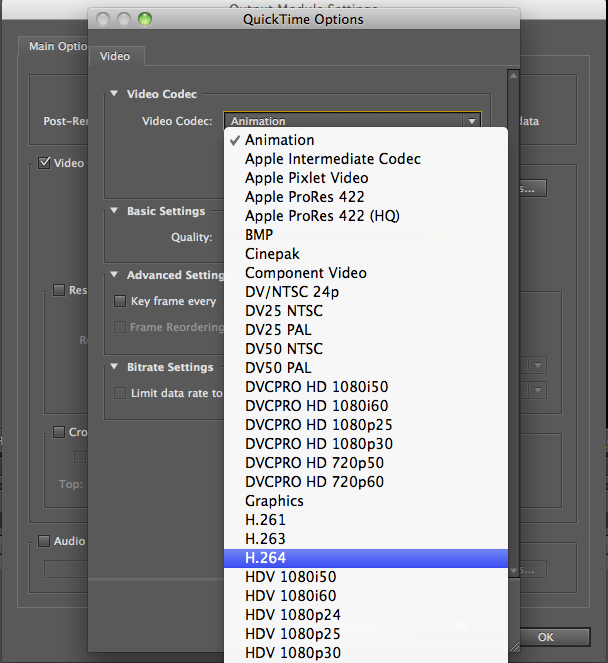Switch to Main Options tab behind
The image size is (608, 663).
click(53, 46)
